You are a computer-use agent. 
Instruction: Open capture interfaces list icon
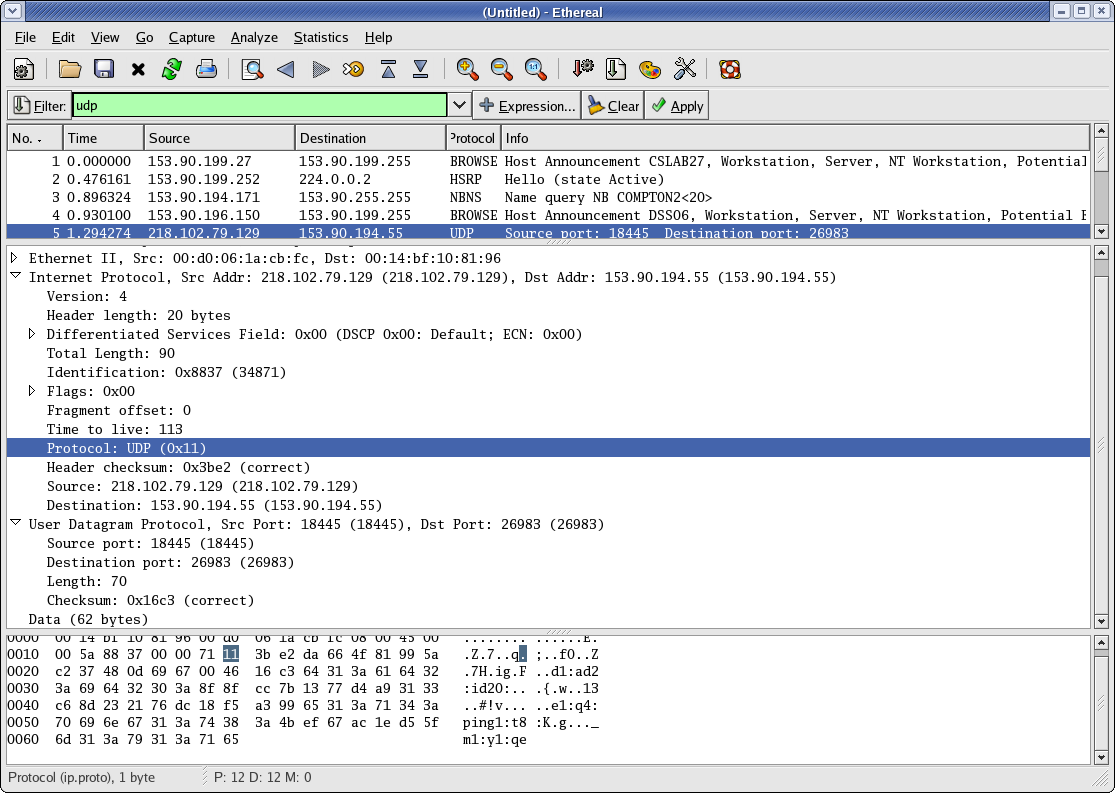pyautogui.click(x=23, y=69)
